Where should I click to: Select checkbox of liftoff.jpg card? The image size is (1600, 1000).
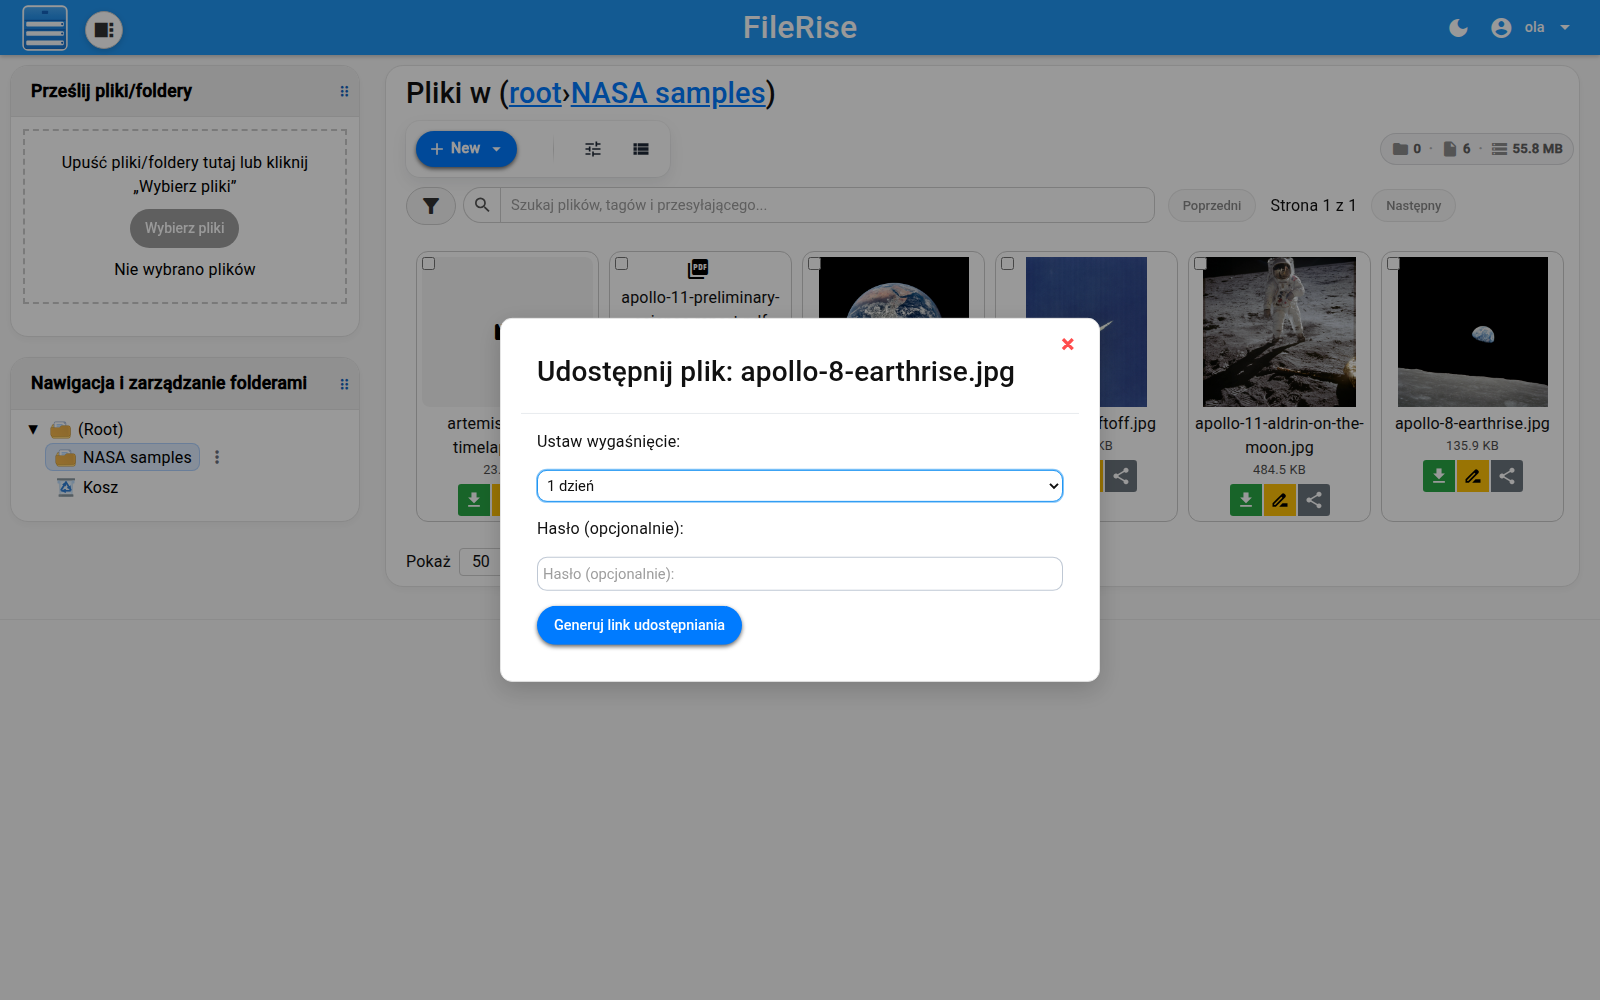click(x=1008, y=264)
